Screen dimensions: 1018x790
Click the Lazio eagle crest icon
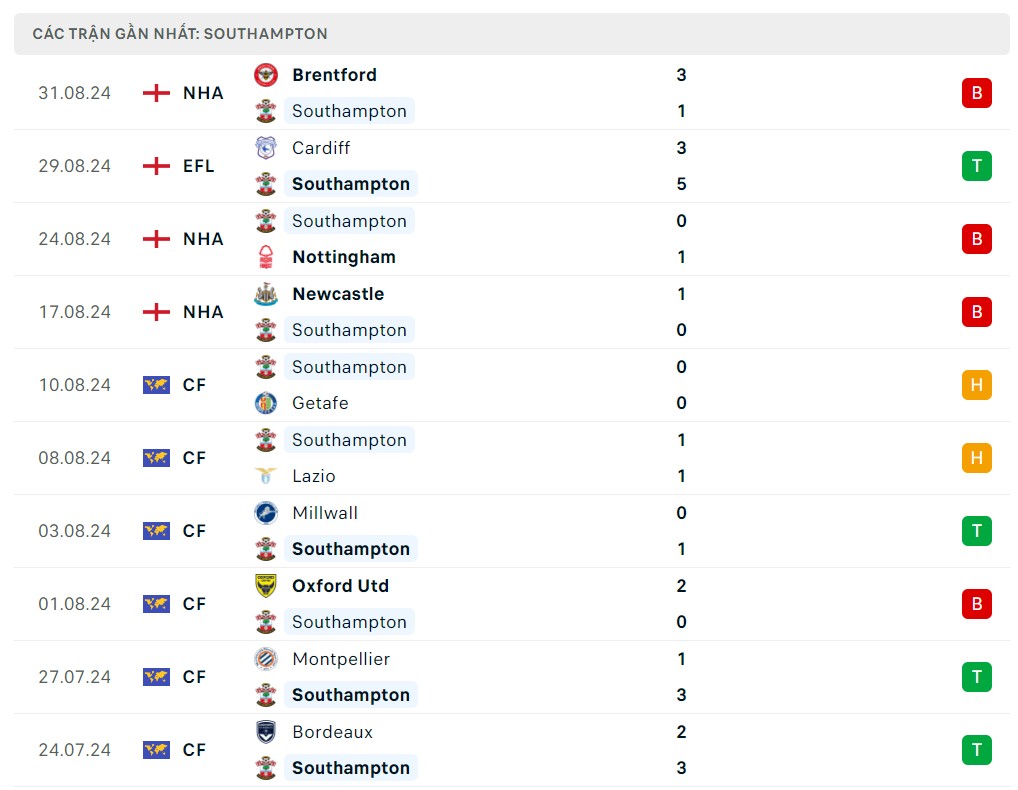point(265,476)
